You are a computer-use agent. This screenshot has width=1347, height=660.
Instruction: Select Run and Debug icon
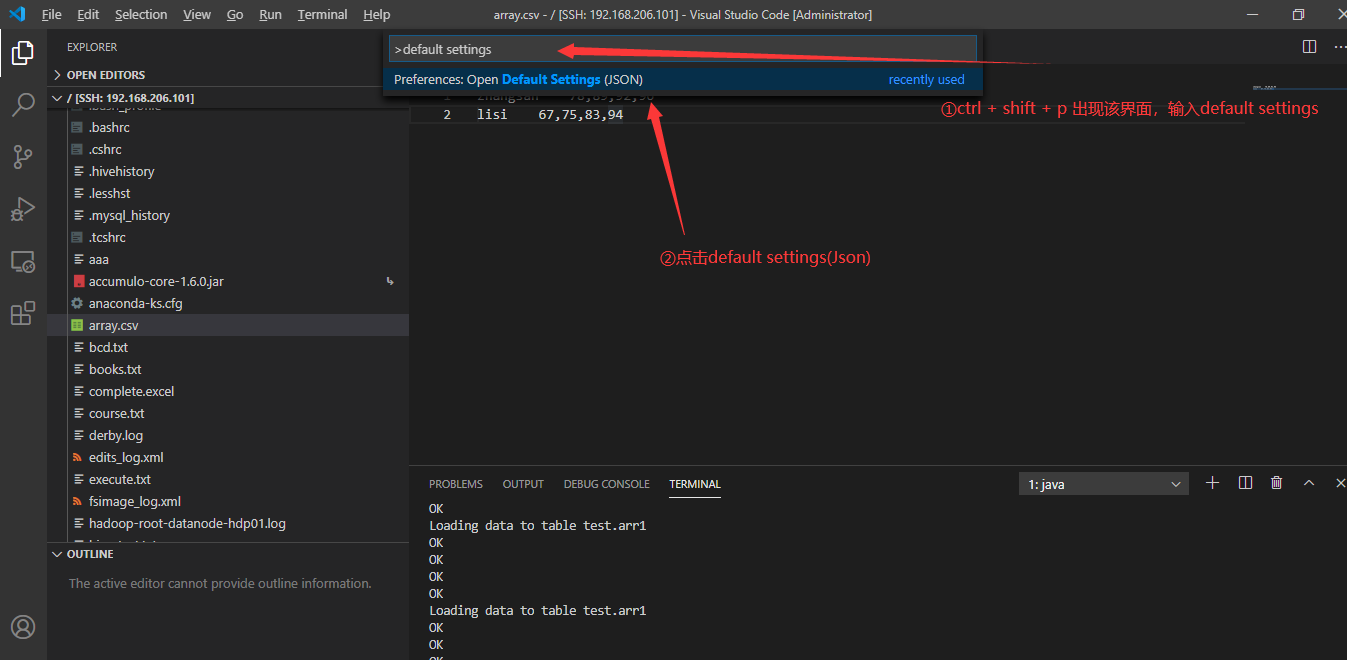[23, 209]
